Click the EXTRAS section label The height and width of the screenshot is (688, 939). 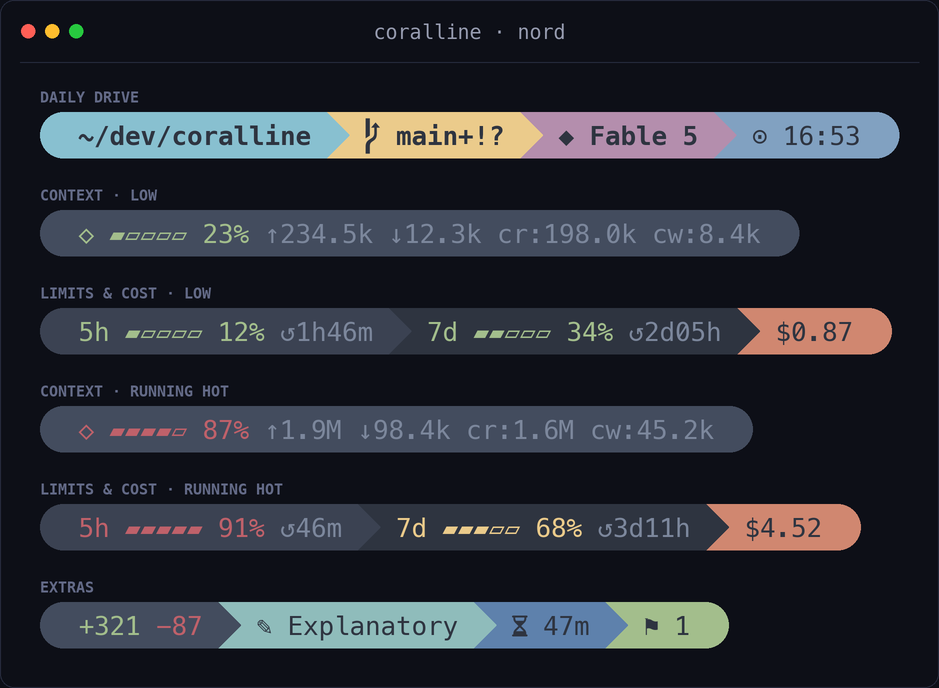(x=66, y=587)
